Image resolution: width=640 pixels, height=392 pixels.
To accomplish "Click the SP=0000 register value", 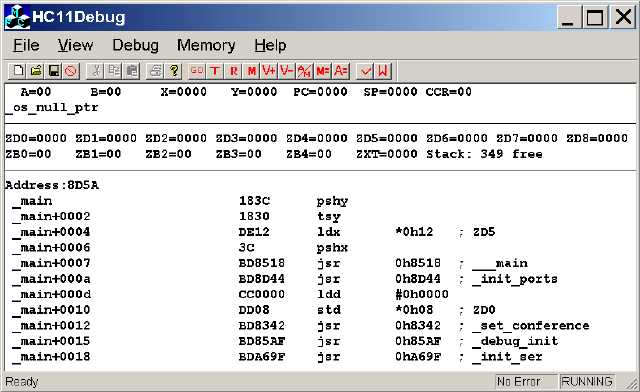I will tap(391, 91).
